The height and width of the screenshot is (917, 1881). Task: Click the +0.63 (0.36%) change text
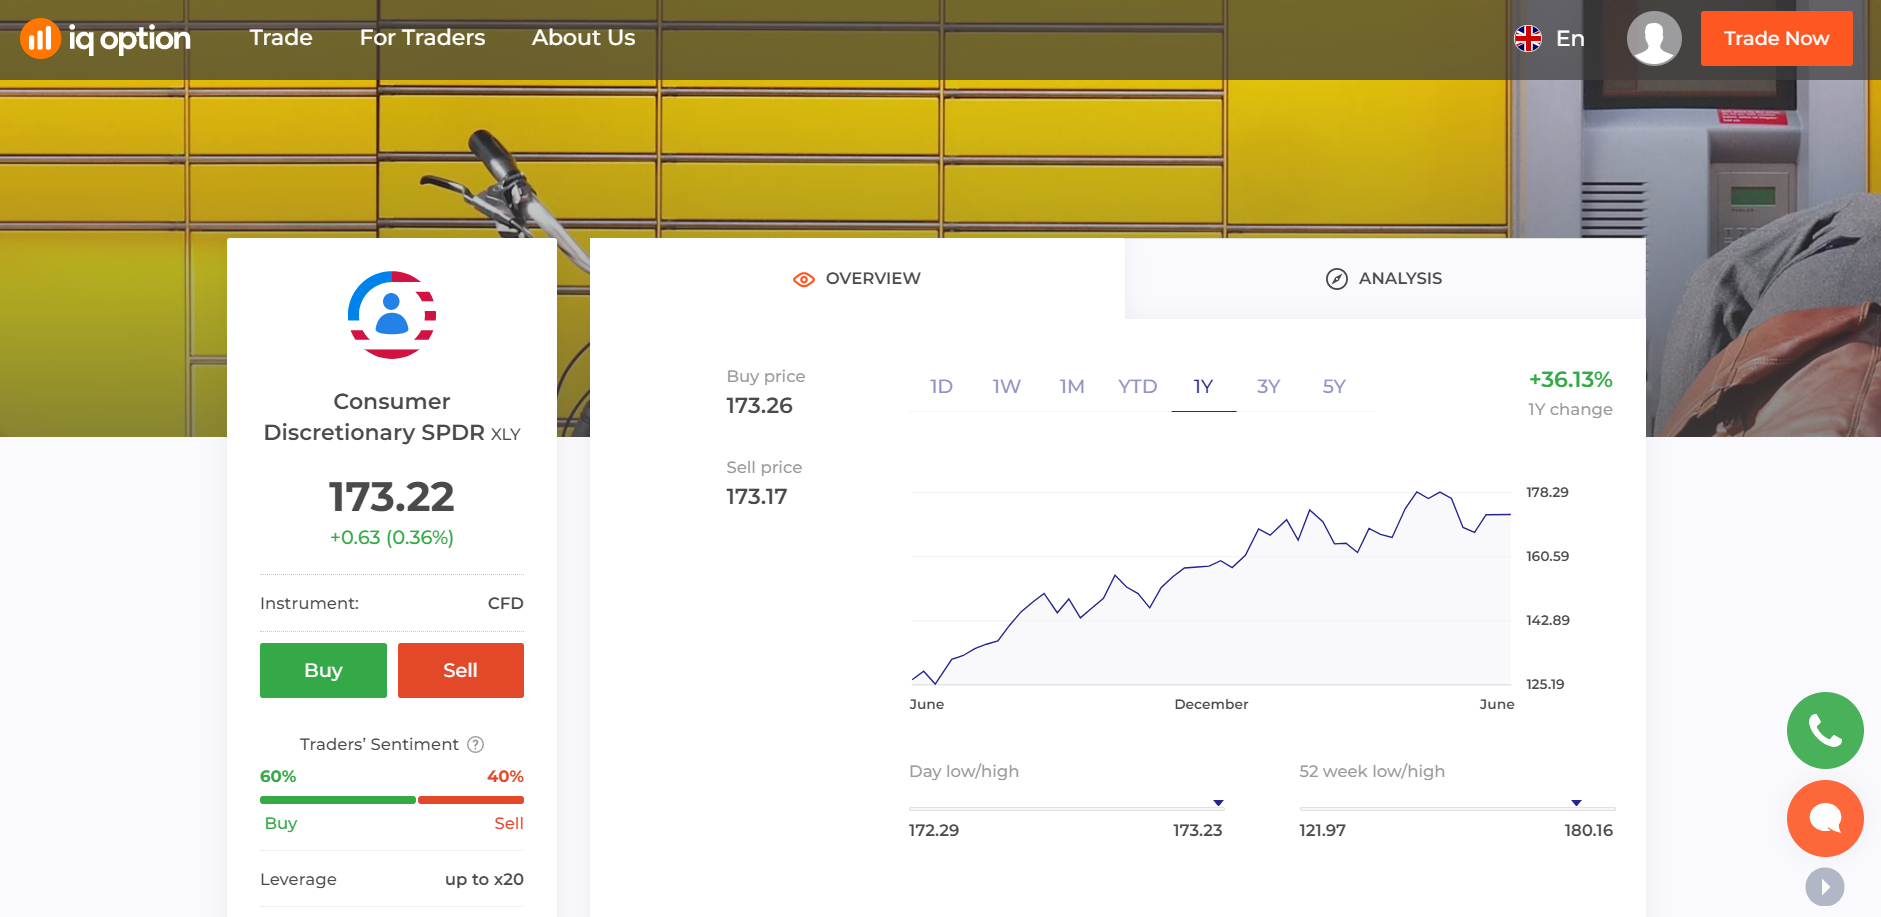pos(392,538)
